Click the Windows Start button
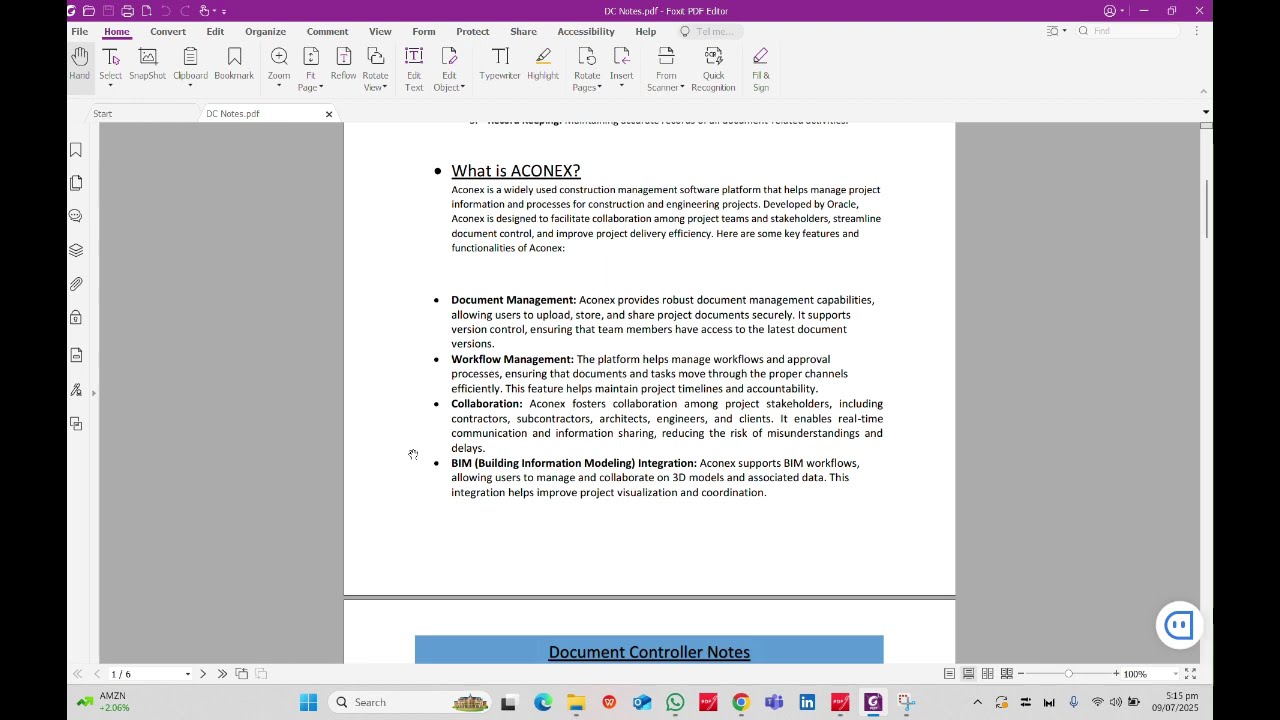Image resolution: width=1280 pixels, height=720 pixels. point(308,702)
